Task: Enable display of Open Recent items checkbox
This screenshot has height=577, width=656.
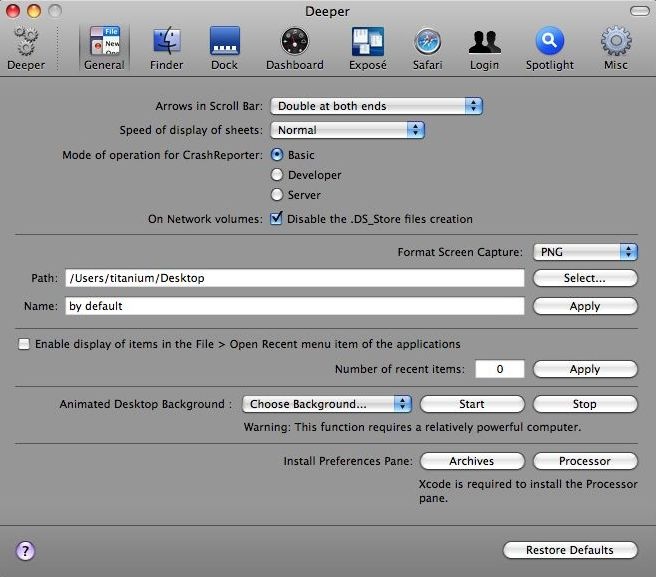Action: point(24,344)
